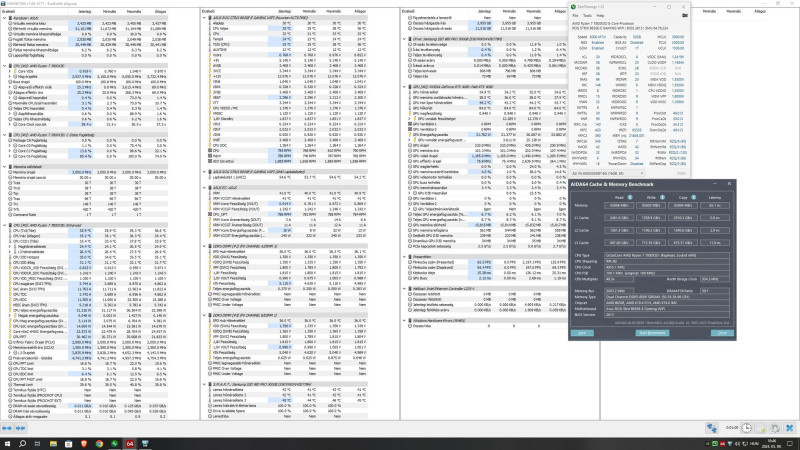Click Save in AIDA64 benchmark window
The image size is (800, 450).
coord(582,333)
